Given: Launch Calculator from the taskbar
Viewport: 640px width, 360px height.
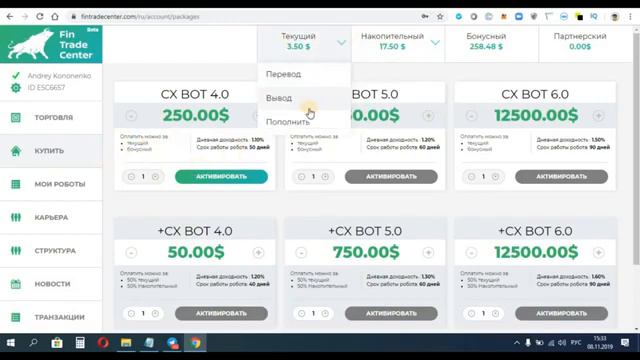Looking at the screenshot, I should 80,343.
